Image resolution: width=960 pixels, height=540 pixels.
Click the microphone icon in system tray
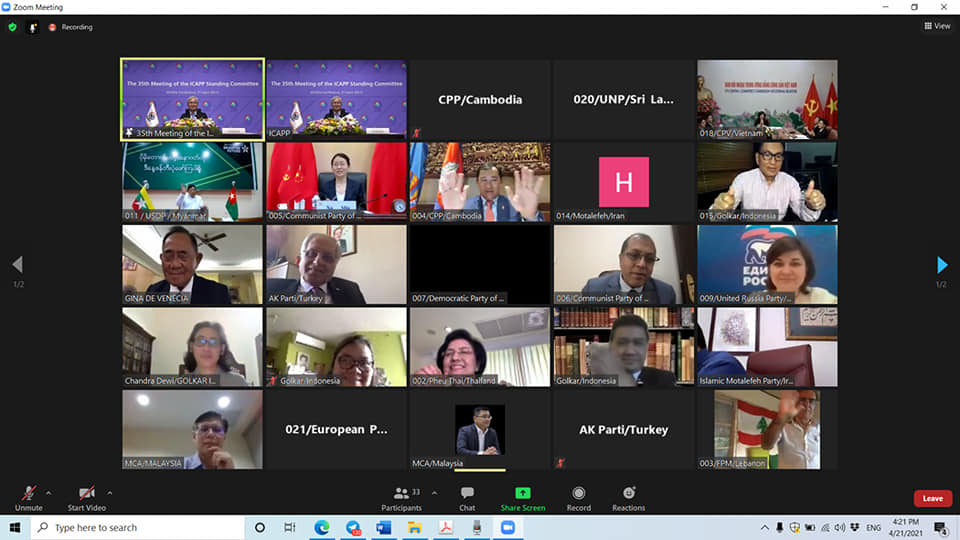point(779,527)
